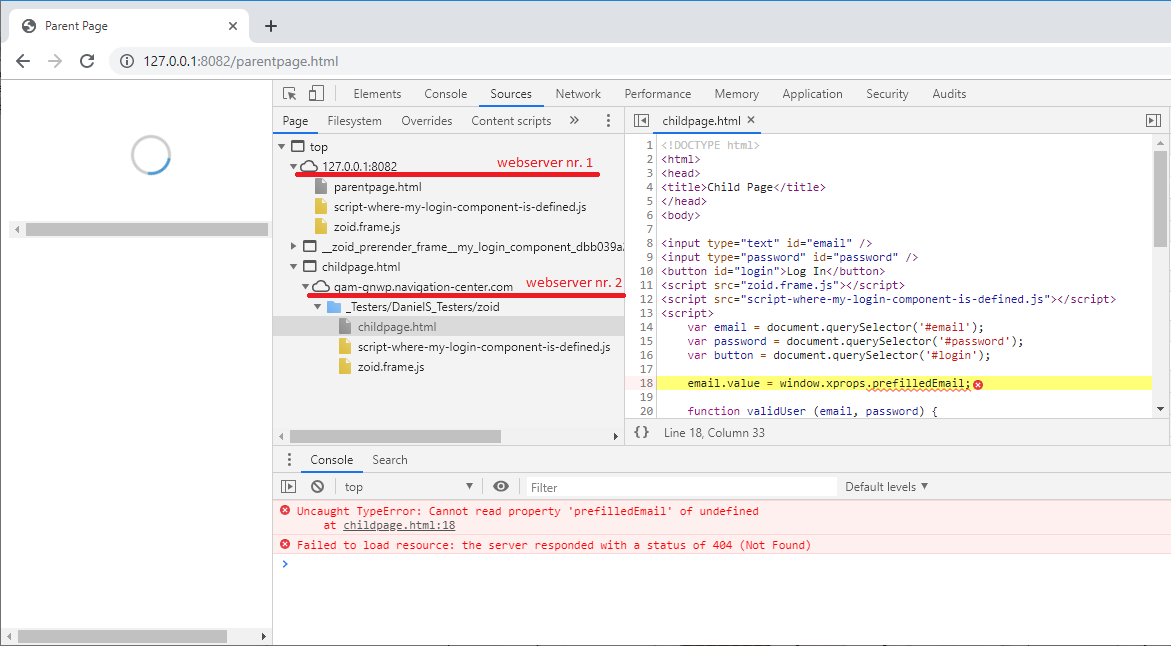Create a live expression with the eye icon
This screenshot has width=1171, height=646.
click(x=501, y=486)
